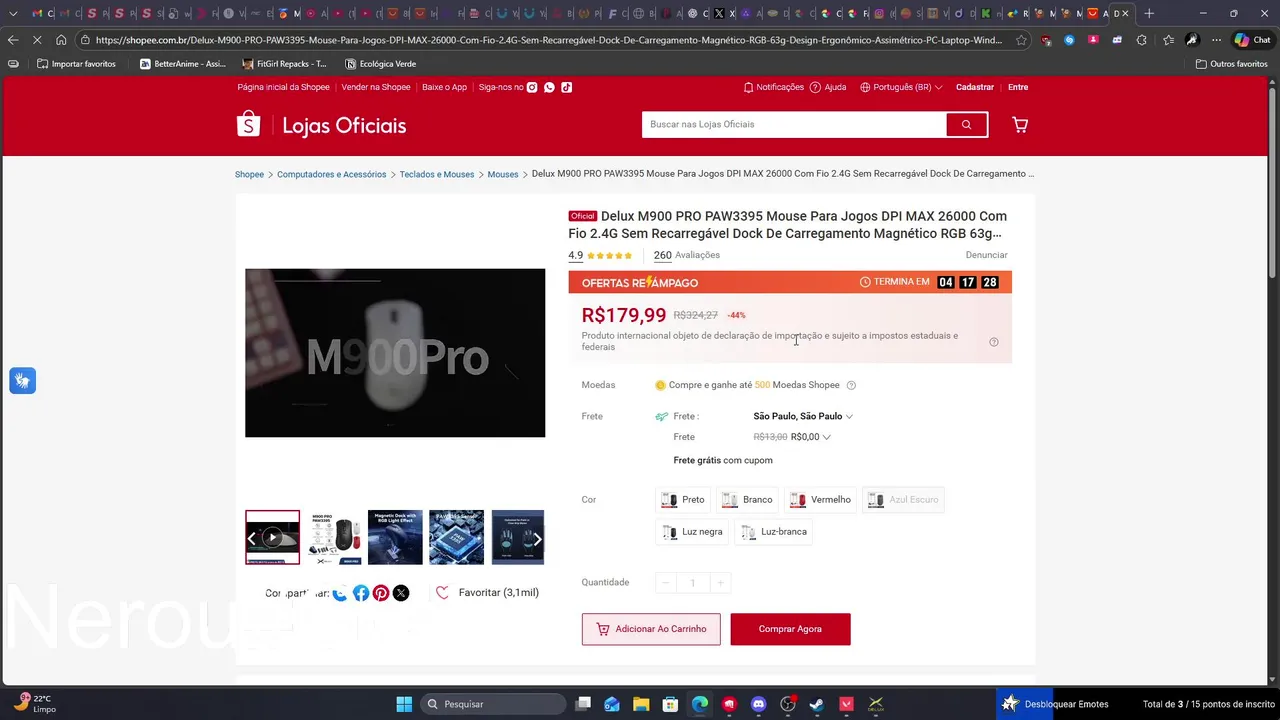Screen dimensions: 1280x720
Task: Share product via Pinterest icon
Action: (381, 593)
